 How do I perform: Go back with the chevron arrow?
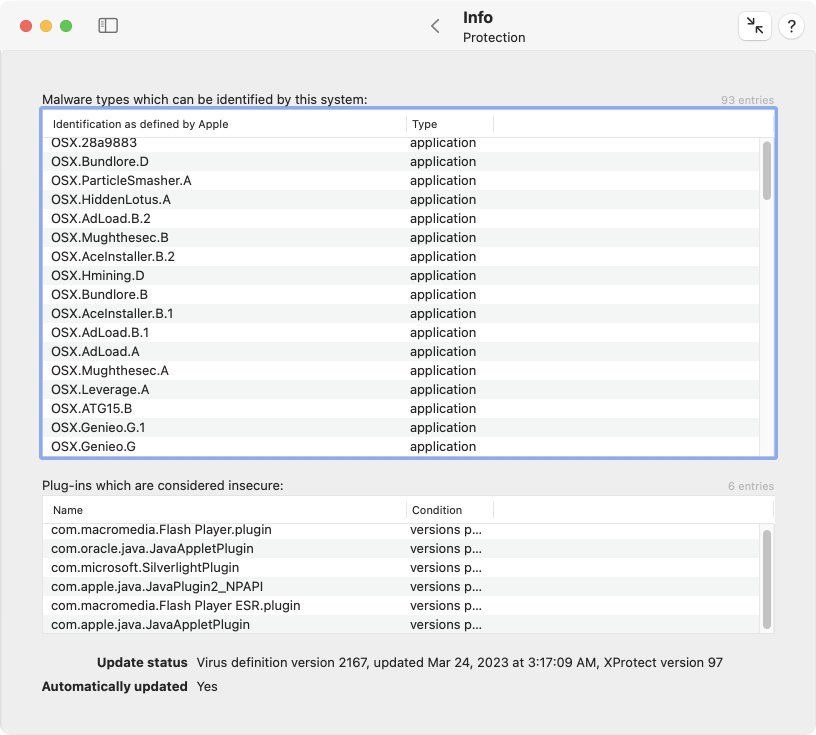(x=436, y=26)
